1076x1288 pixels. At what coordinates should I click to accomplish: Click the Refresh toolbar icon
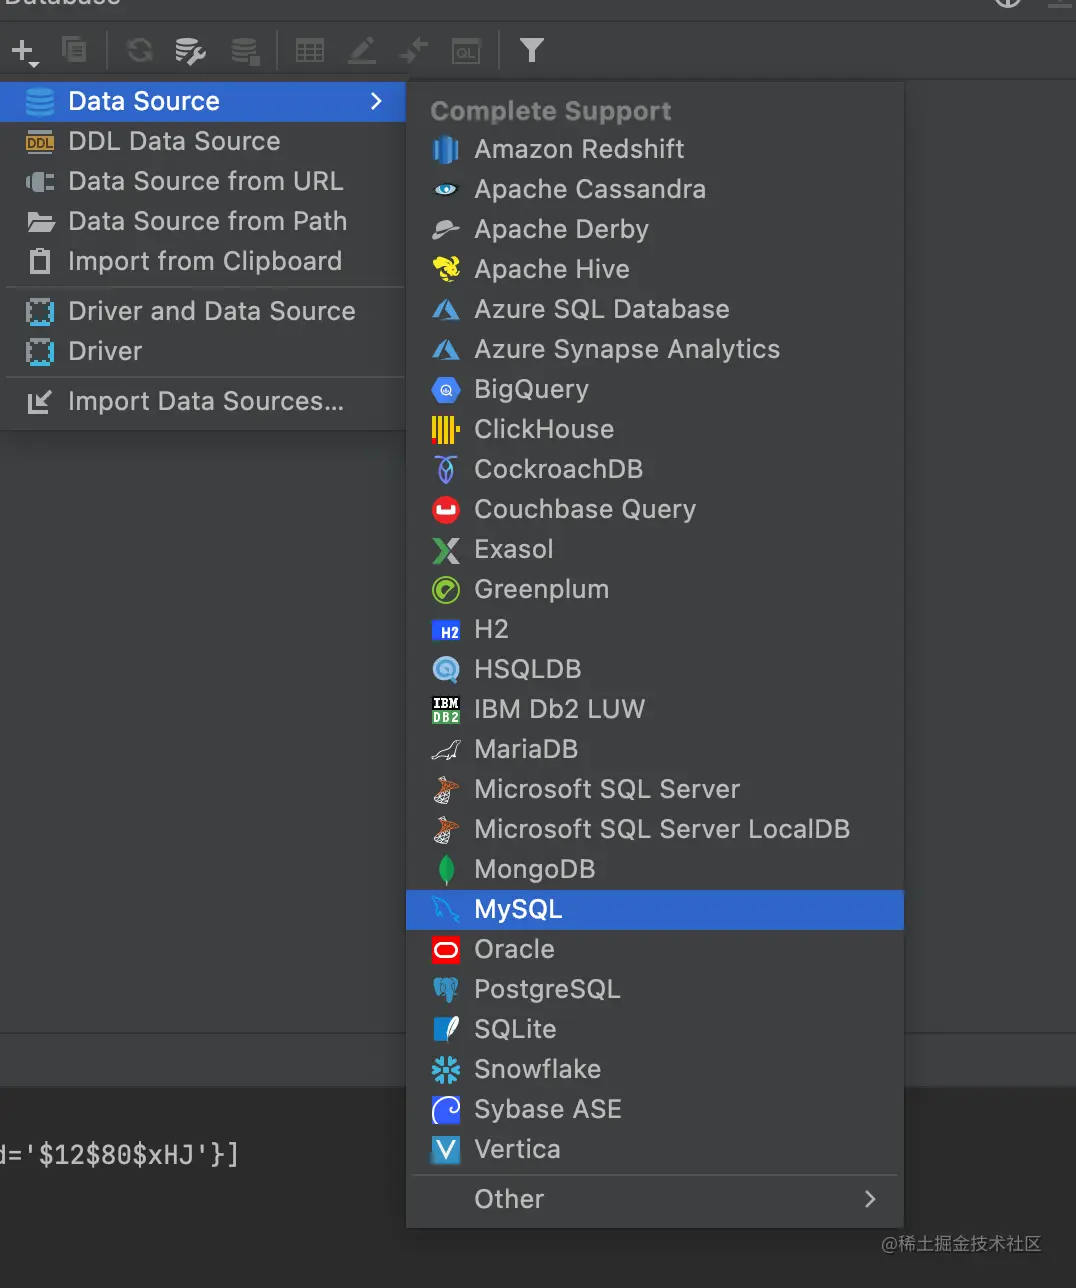click(140, 49)
